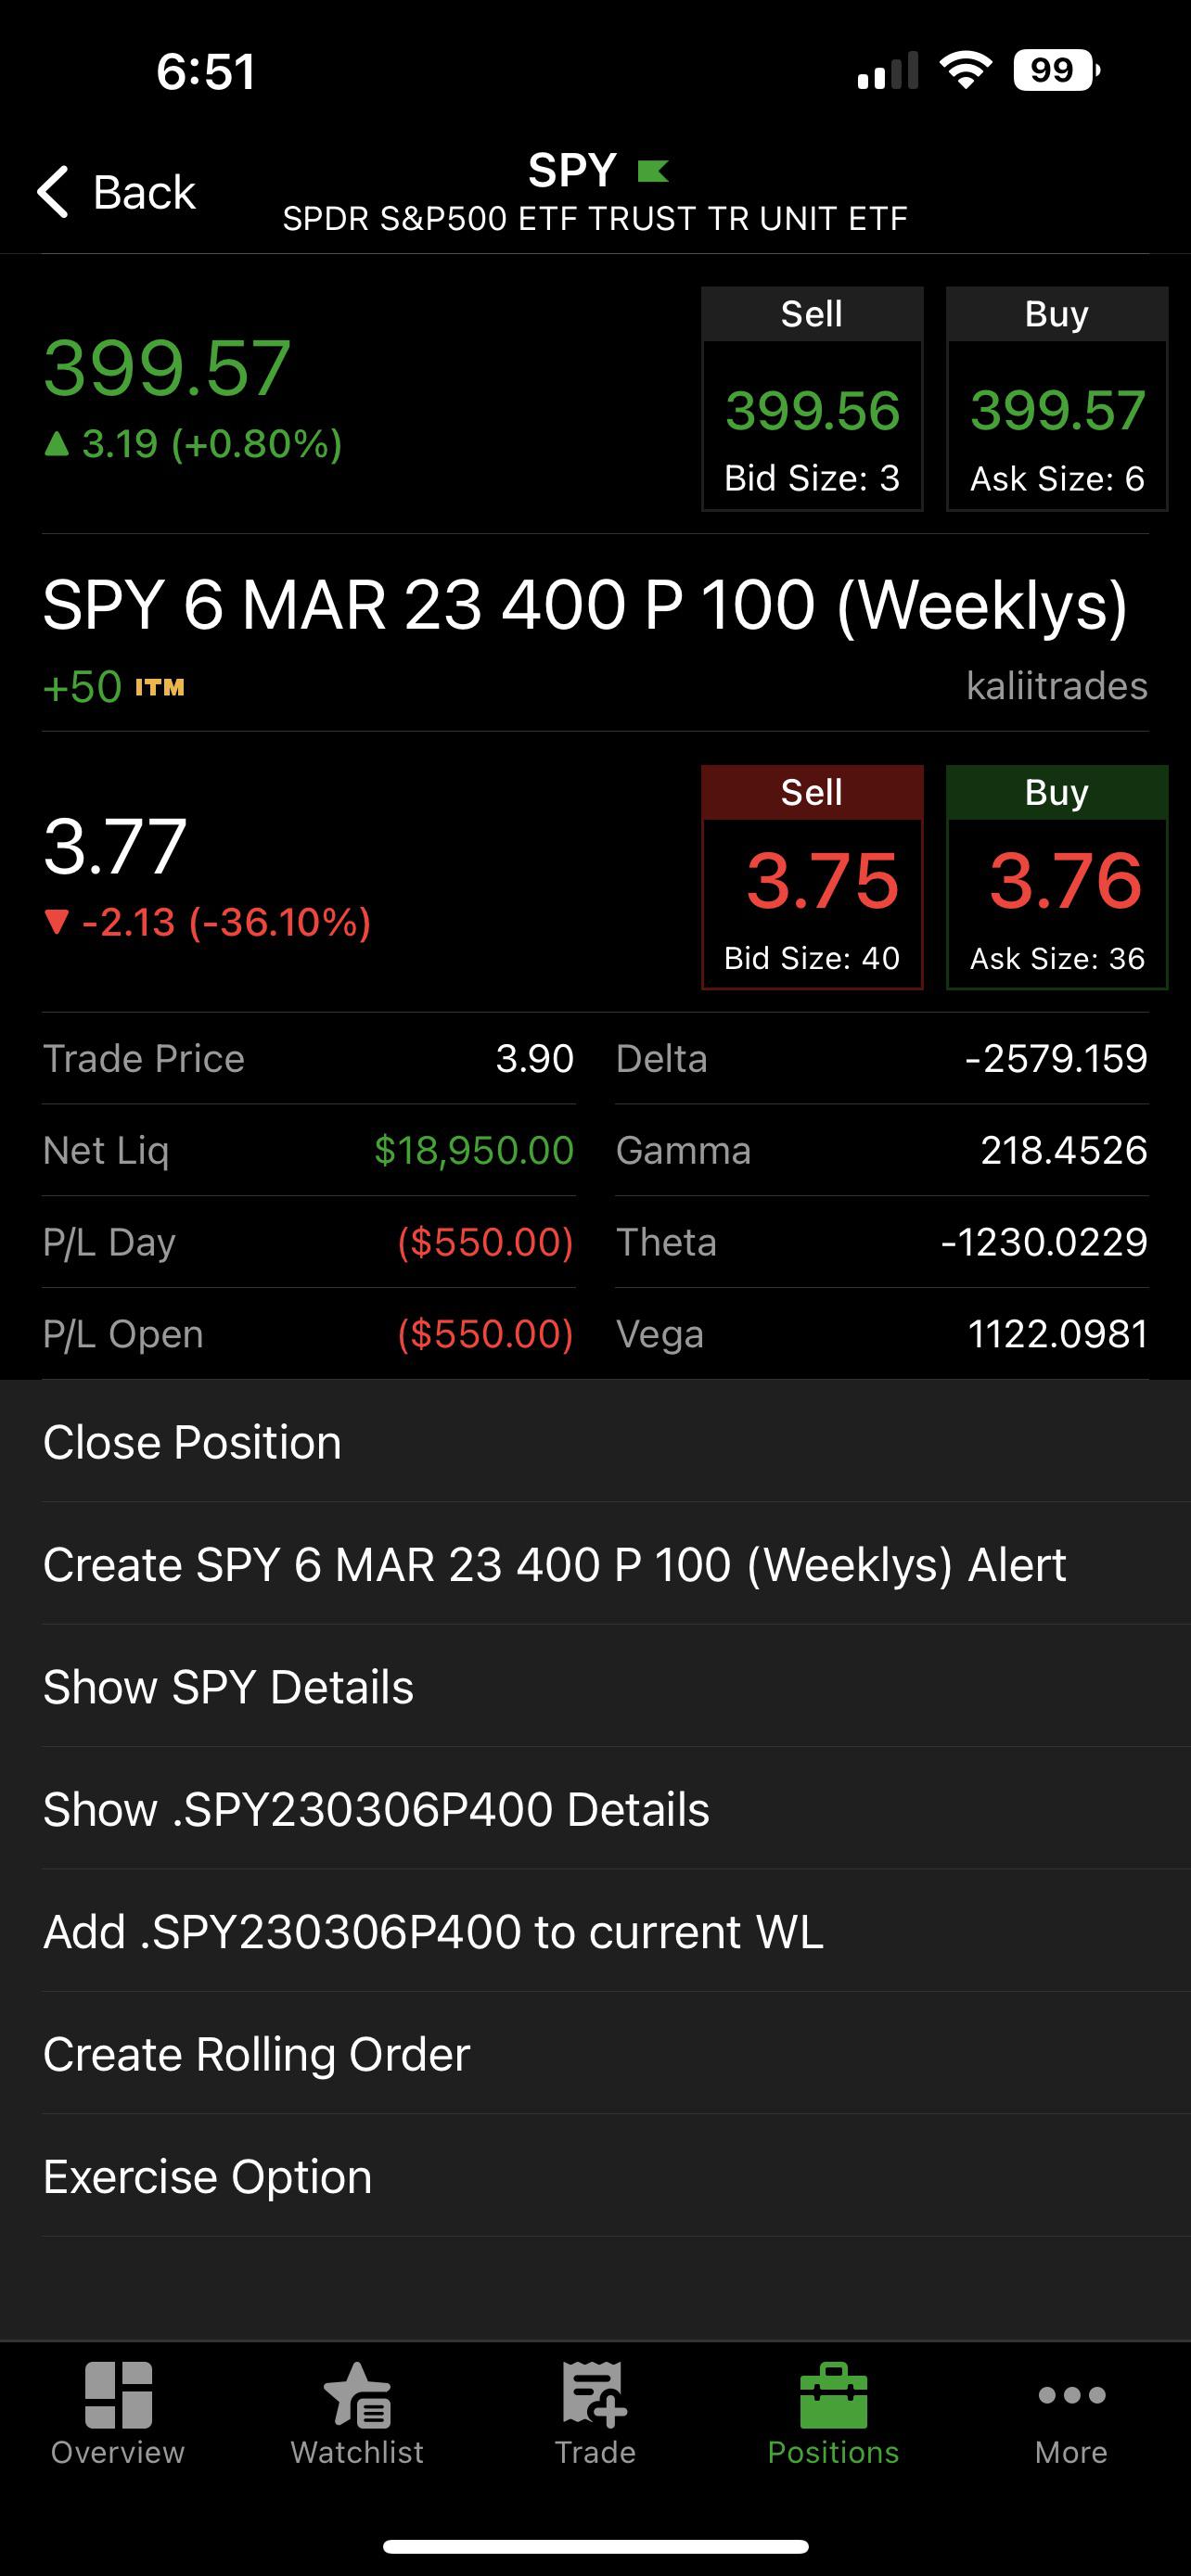Tap the option Buy box at 3.76

pos(1057,878)
